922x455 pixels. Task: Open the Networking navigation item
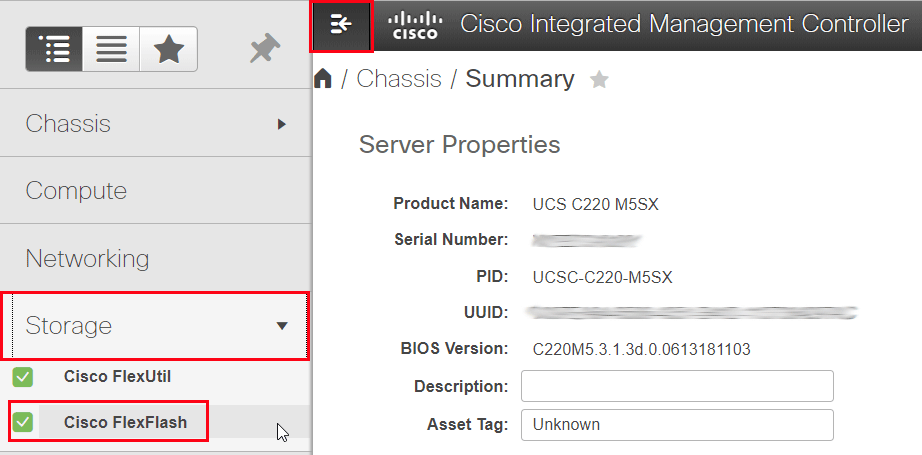(155, 258)
